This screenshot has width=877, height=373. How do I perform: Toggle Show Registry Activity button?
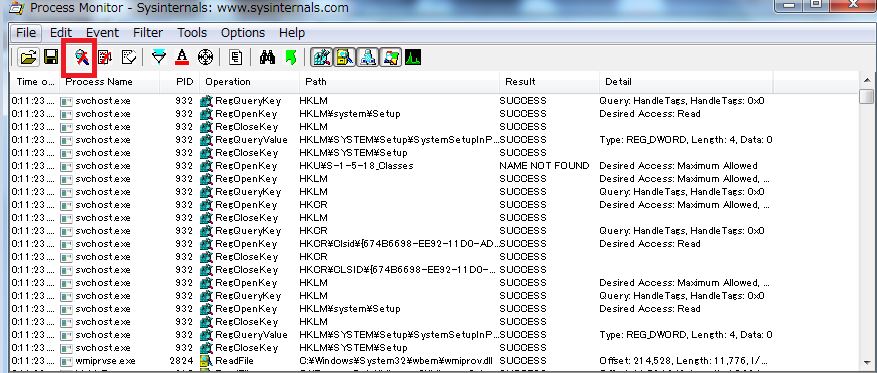(x=322, y=57)
